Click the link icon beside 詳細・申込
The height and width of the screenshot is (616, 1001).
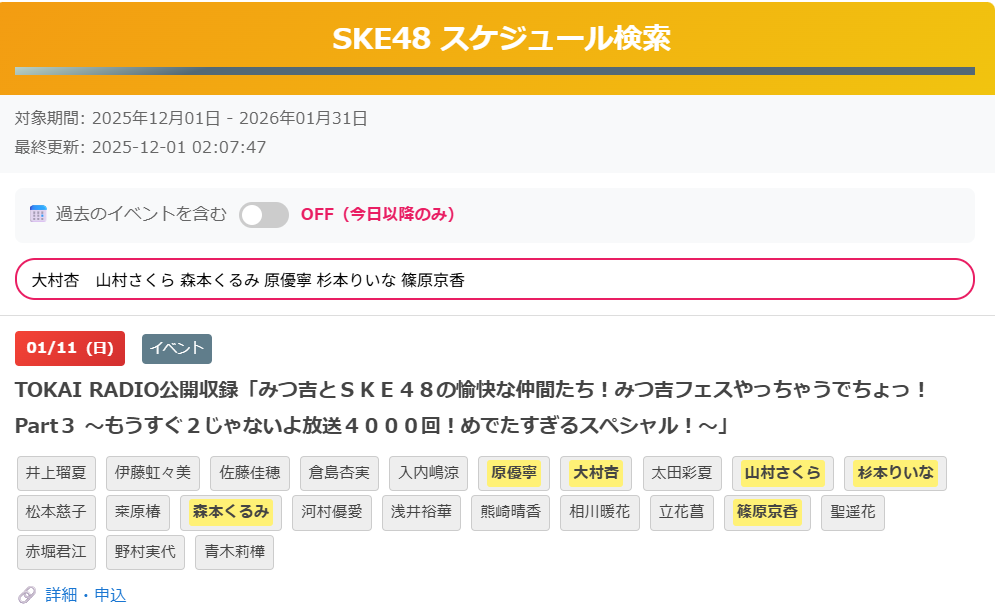27,595
